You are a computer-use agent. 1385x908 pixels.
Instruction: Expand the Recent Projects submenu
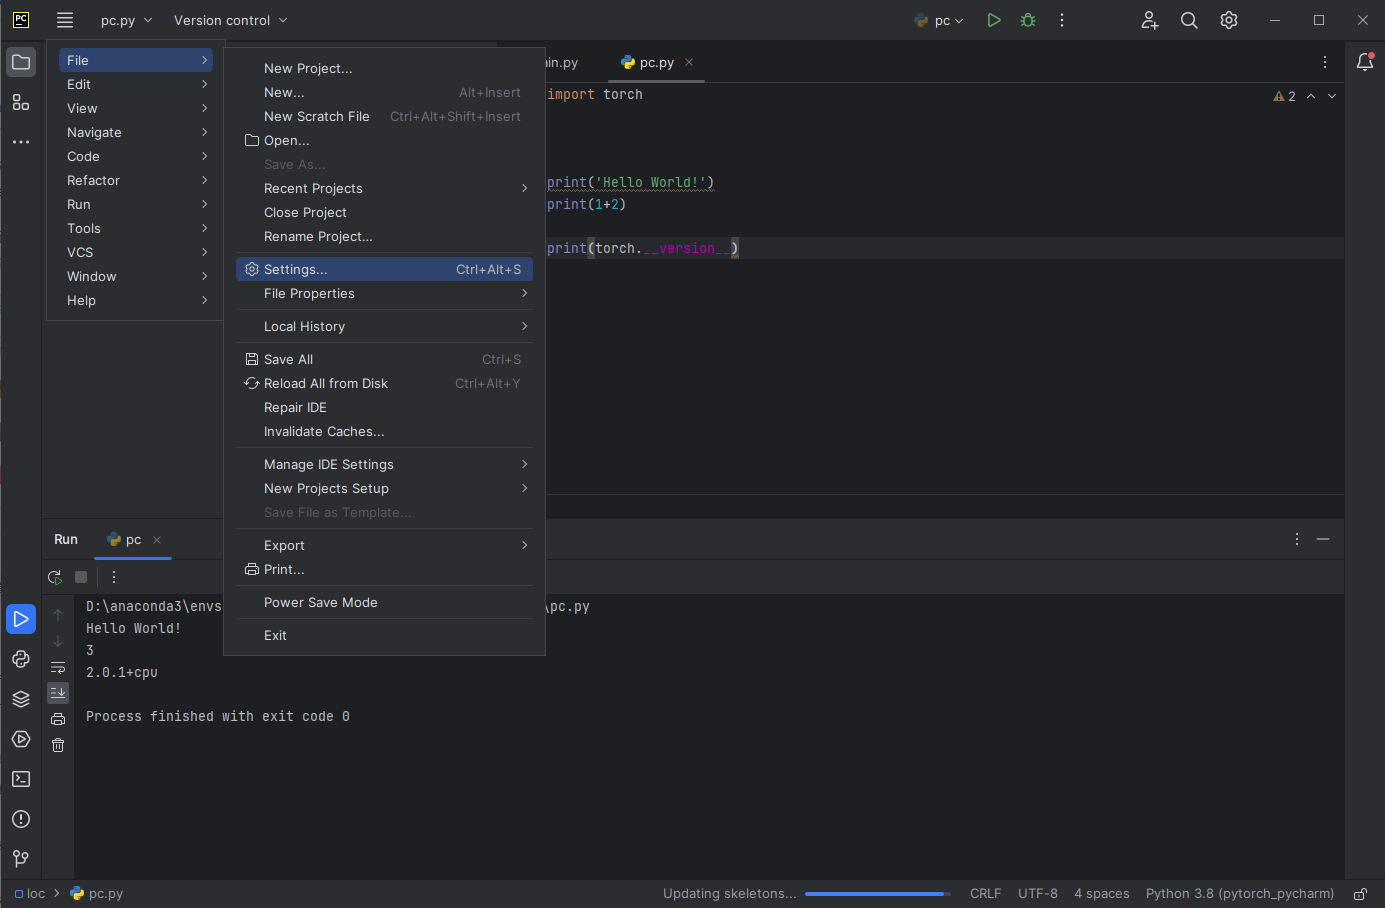[x=384, y=188]
